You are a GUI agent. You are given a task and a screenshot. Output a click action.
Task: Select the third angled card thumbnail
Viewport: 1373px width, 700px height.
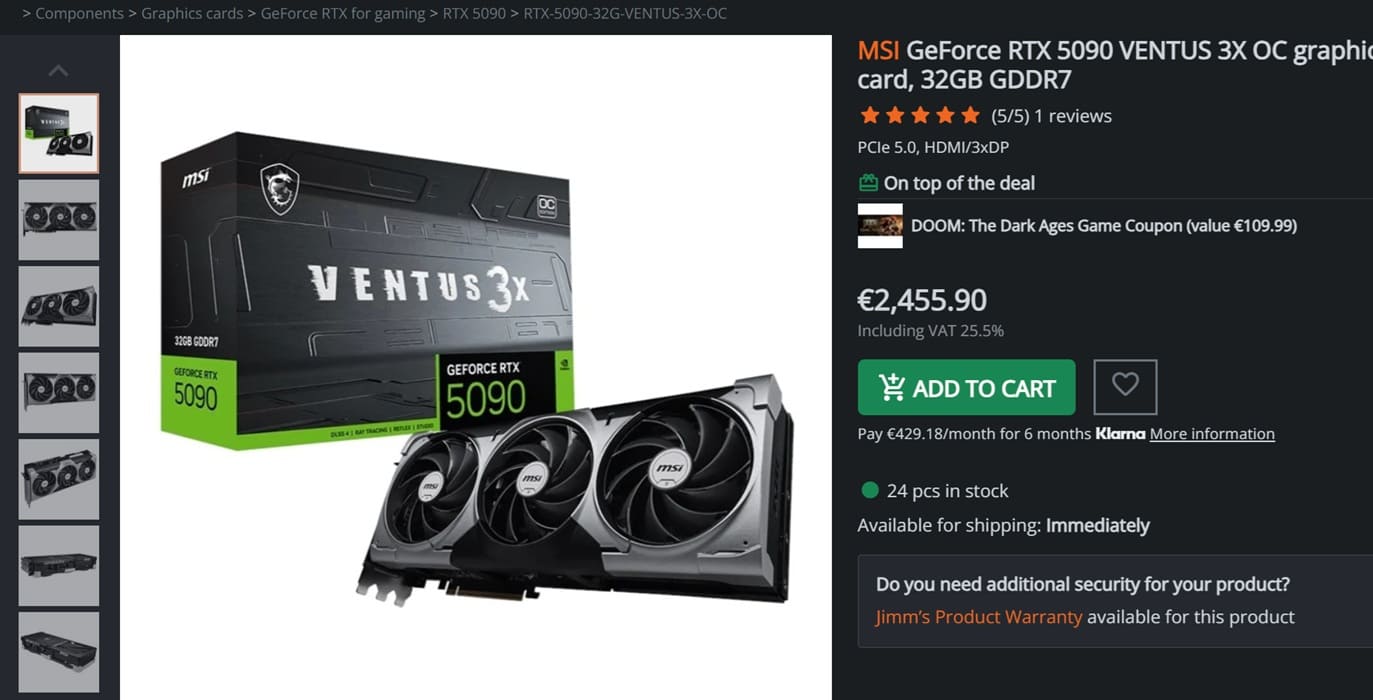click(59, 306)
